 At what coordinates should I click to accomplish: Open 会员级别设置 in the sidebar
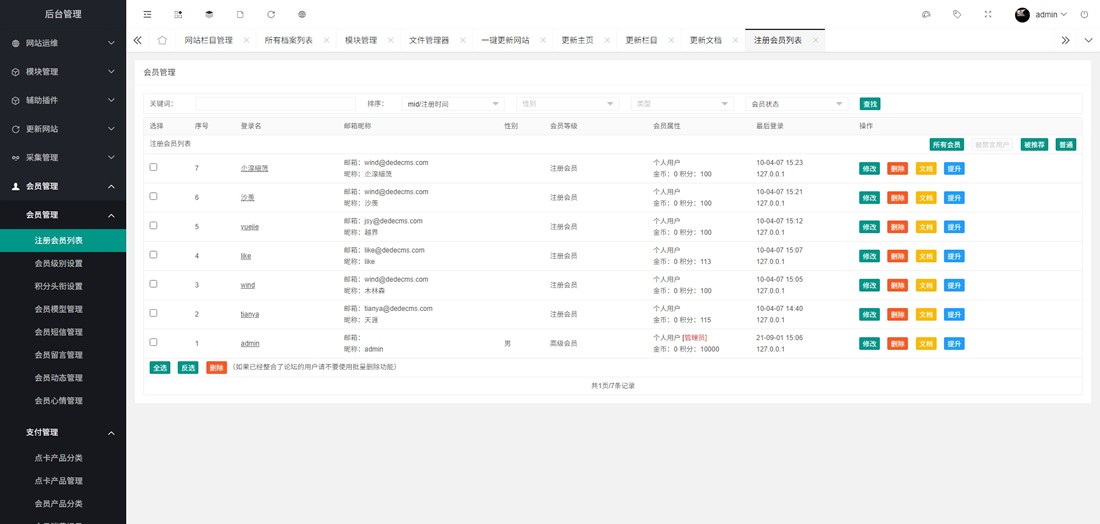click(59, 263)
